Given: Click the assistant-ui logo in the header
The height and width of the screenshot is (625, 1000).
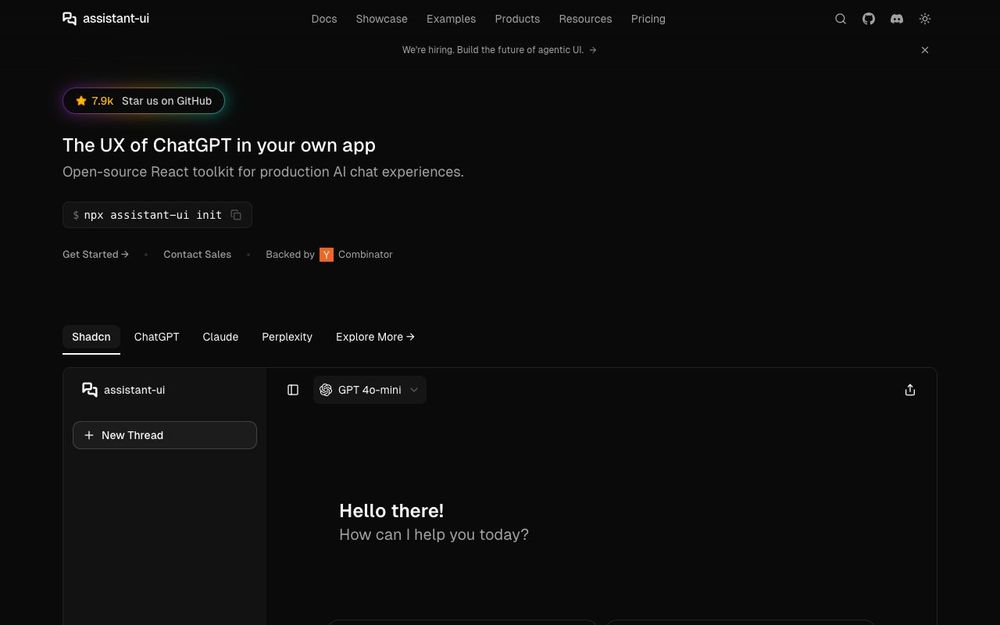Looking at the screenshot, I should click(106, 18).
